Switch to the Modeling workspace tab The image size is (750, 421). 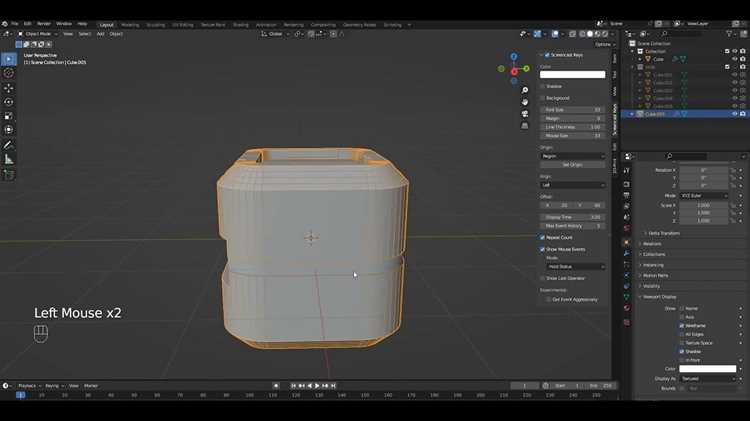(130, 25)
